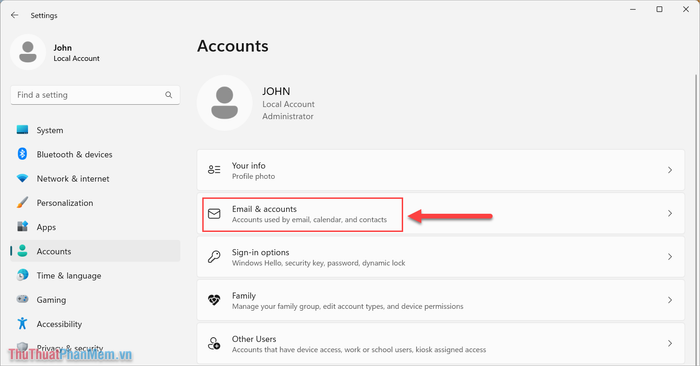Expand Sign-in options chevron
Image resolution: width=700 pixels, height=366 pixels.
click(670, 257)
